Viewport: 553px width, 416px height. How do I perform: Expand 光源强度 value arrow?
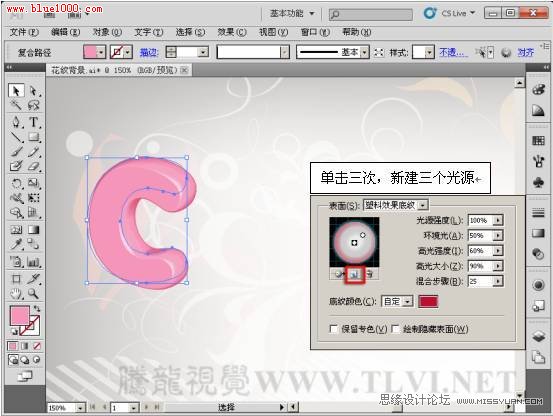coord(498,220)
